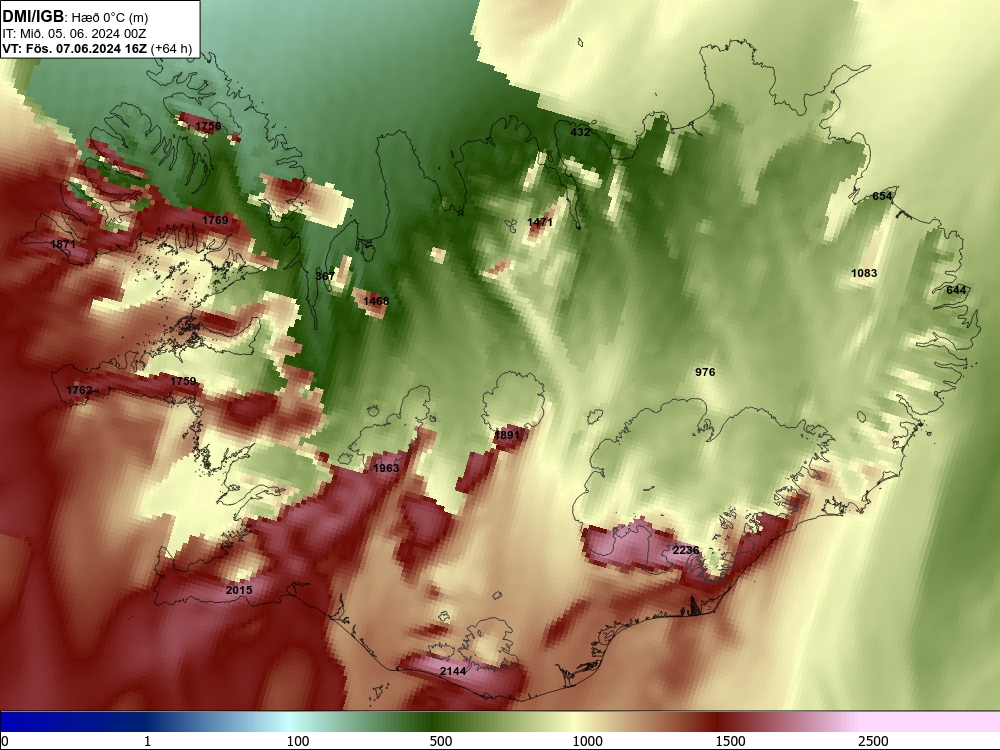Select the 1891 map label
Image resolution: width=1000 pixels, height=750 pixels.
coord(507,435)
